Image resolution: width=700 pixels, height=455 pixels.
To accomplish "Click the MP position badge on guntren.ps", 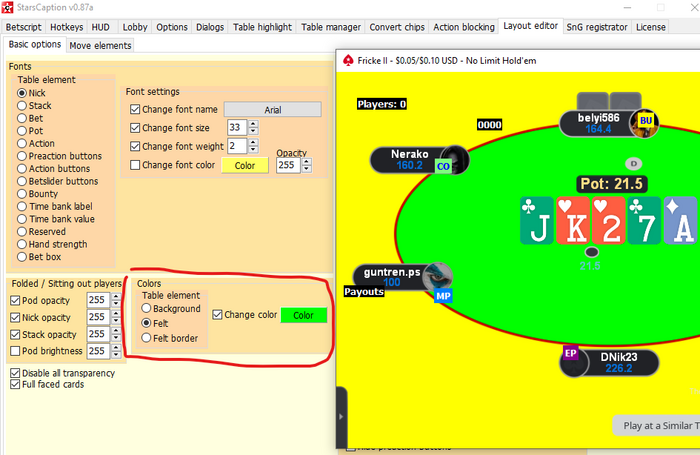I will [443, 296].
